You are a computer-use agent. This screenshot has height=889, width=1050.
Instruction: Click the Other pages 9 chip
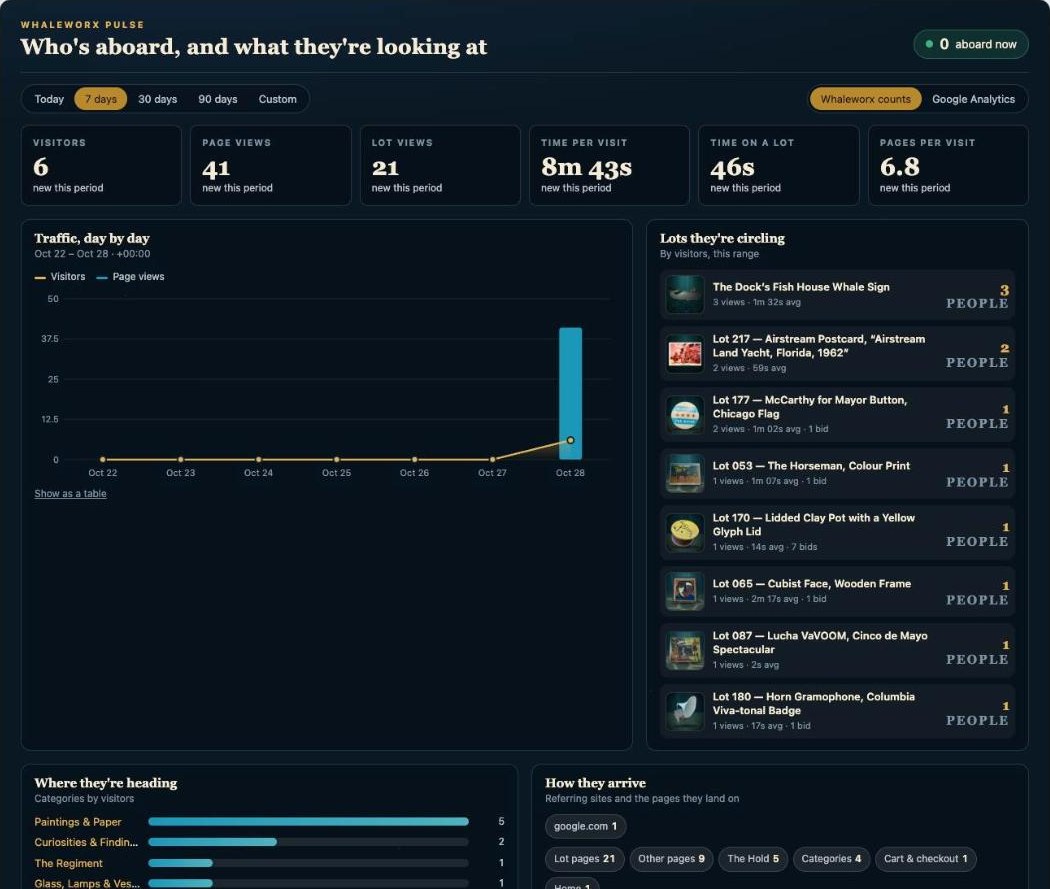coord(671,858)
